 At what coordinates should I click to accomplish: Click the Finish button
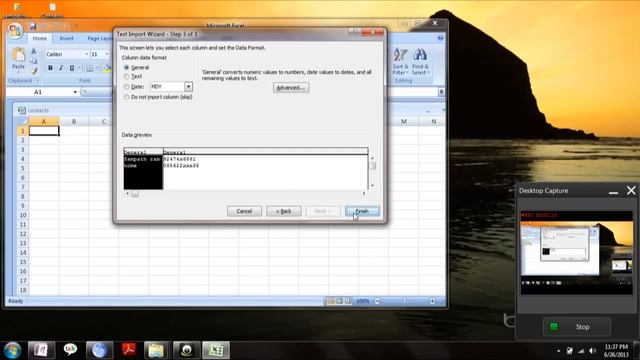[x=362, y=211]
